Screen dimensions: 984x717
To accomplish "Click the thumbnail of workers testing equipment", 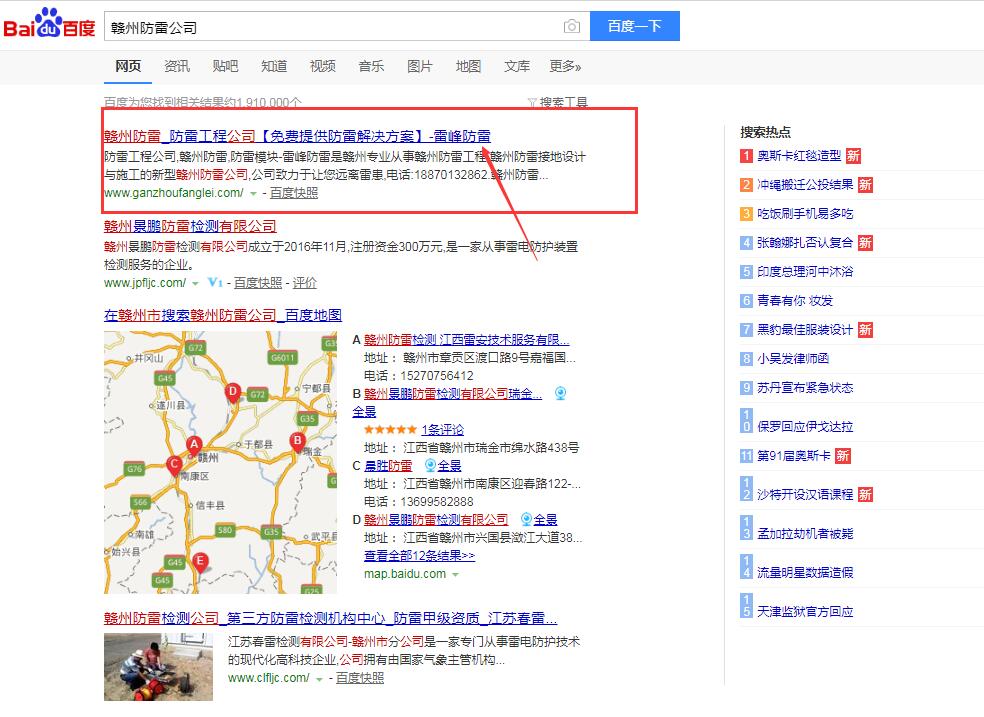I will [158, 667].
